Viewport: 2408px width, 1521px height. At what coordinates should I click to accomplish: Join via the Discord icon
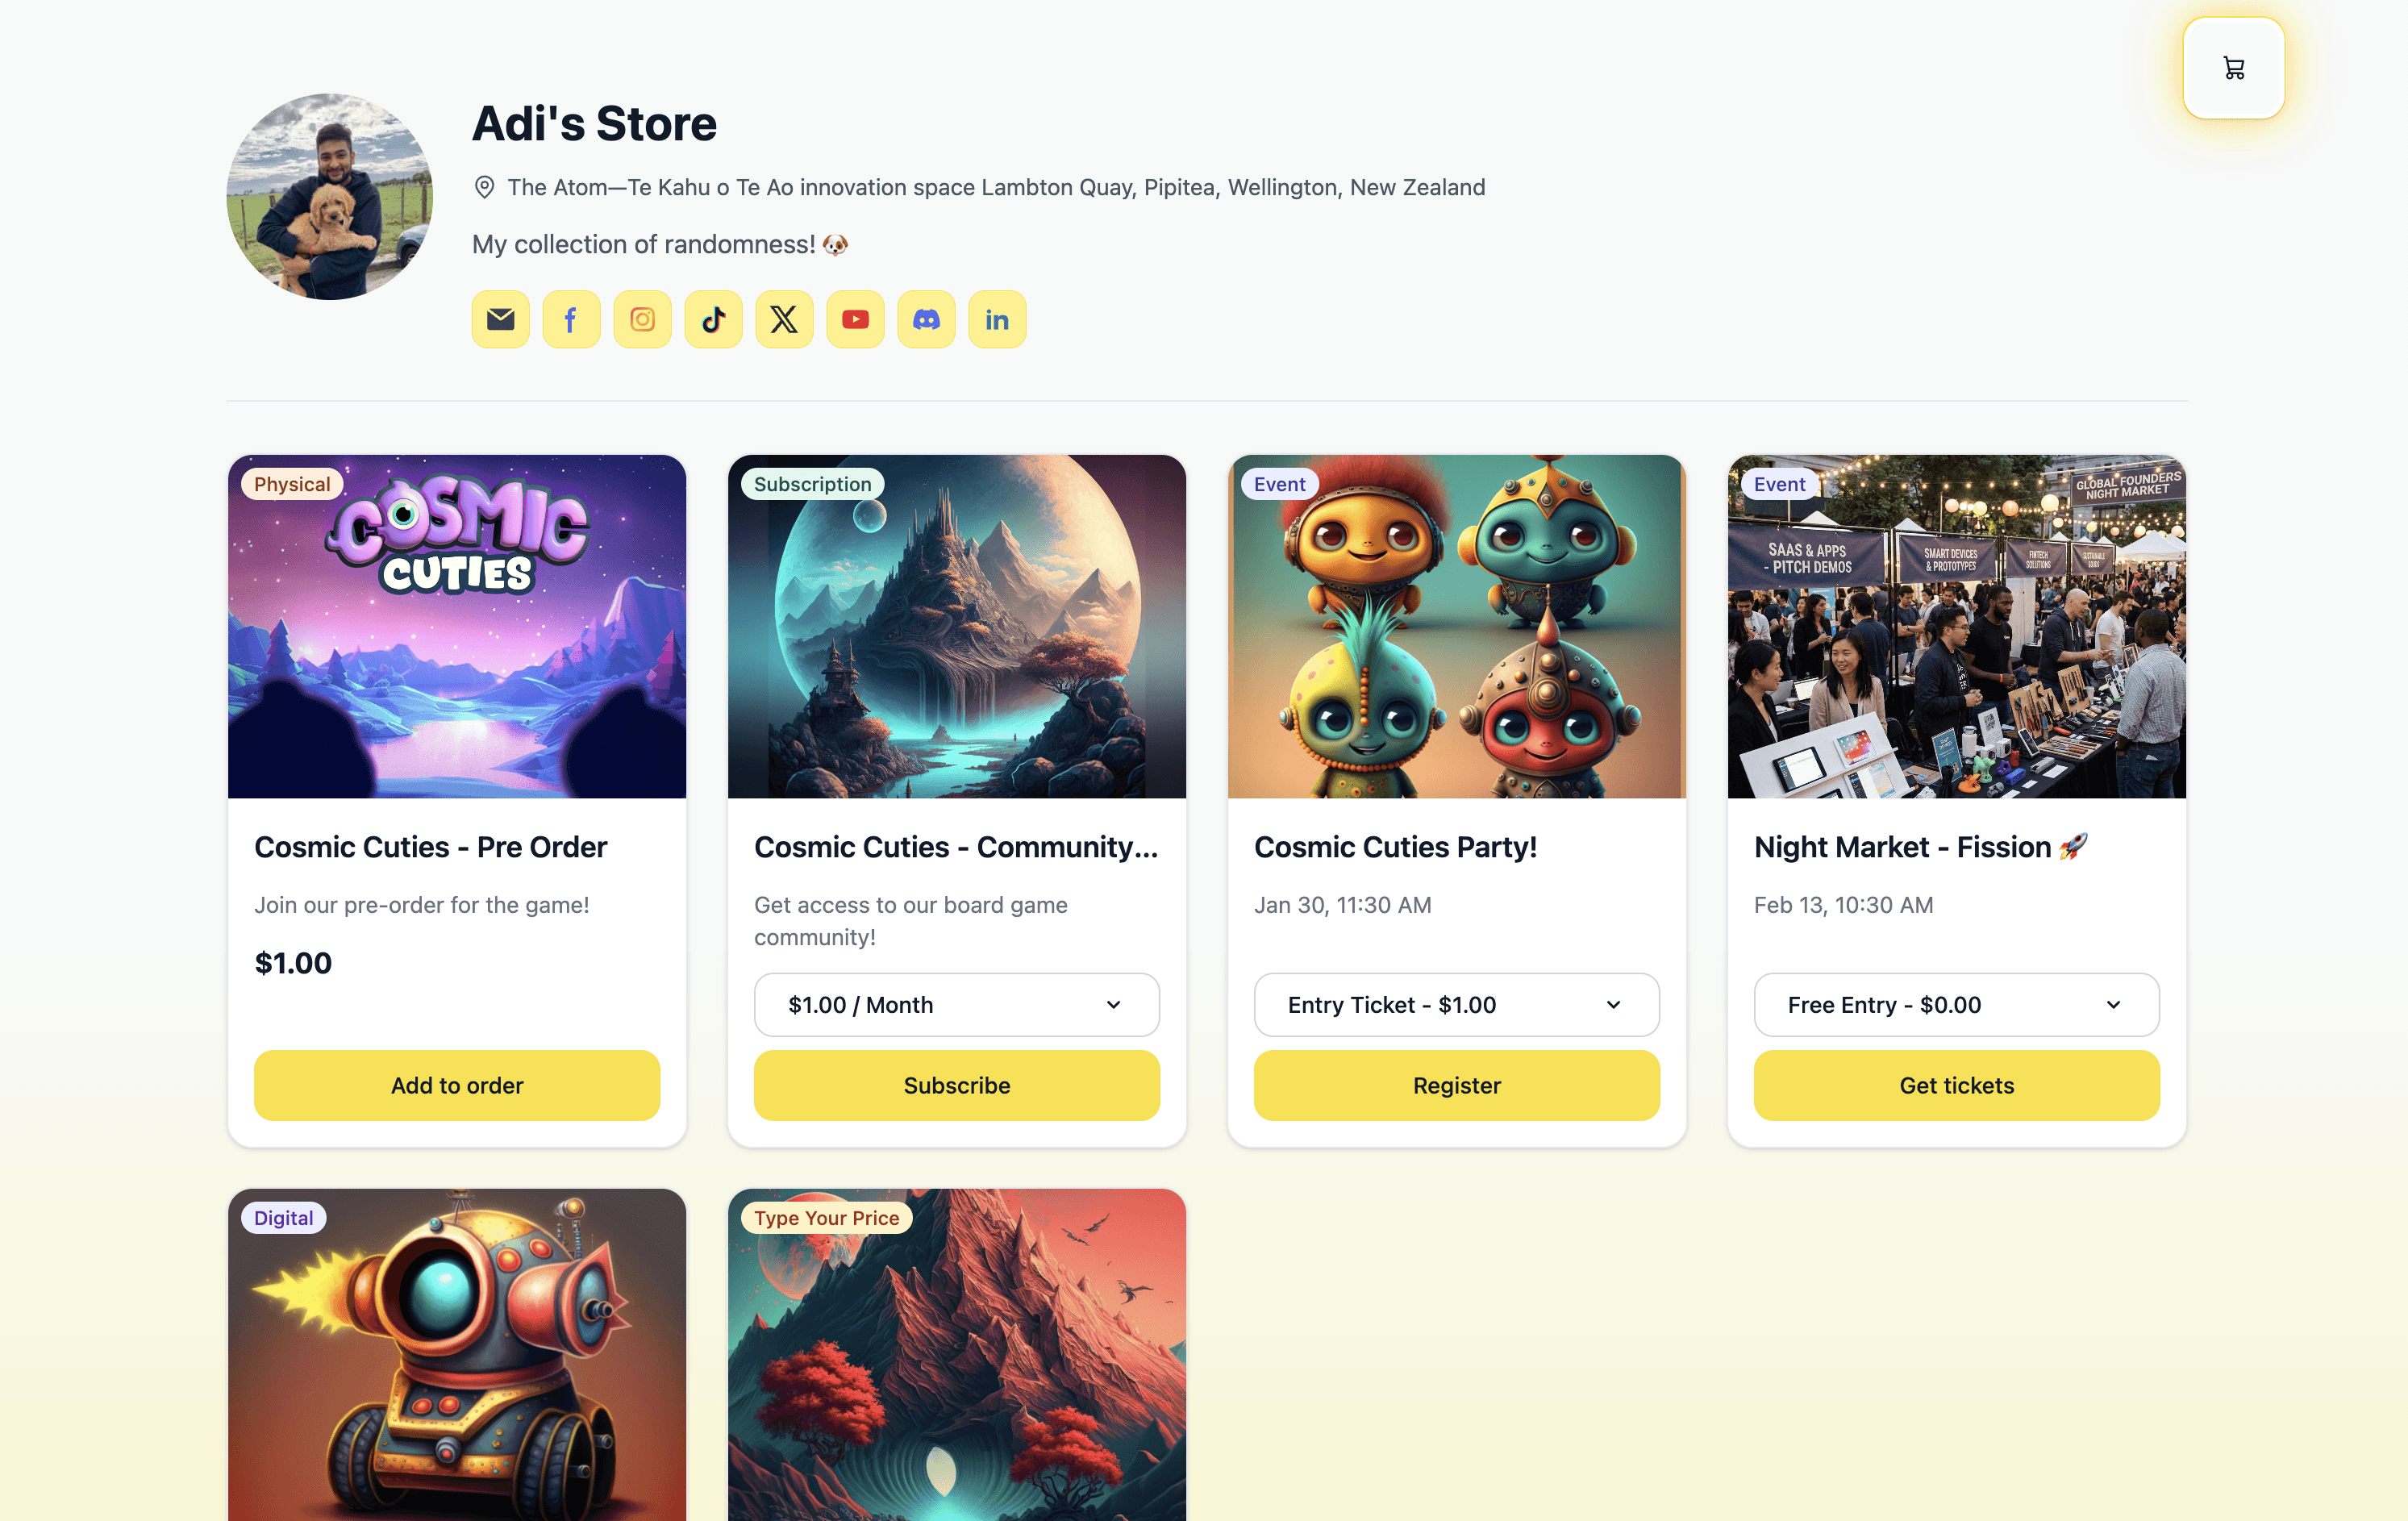coord(926,319)
